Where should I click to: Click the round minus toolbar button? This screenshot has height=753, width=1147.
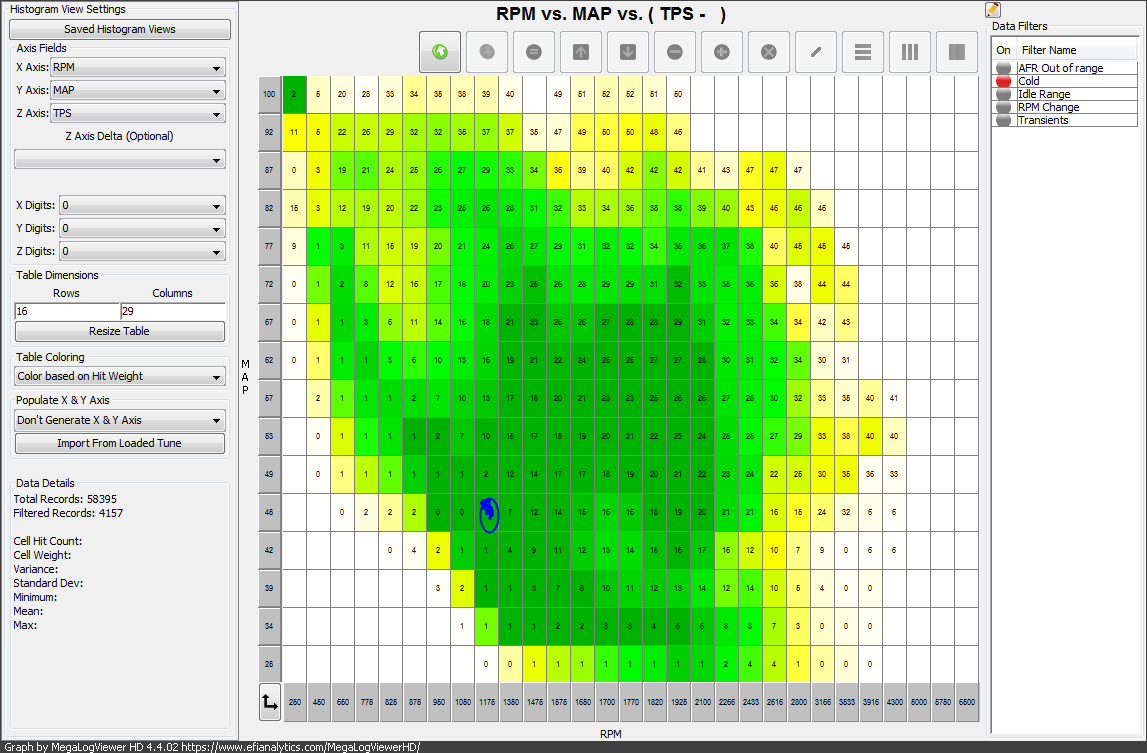(674, 52)
